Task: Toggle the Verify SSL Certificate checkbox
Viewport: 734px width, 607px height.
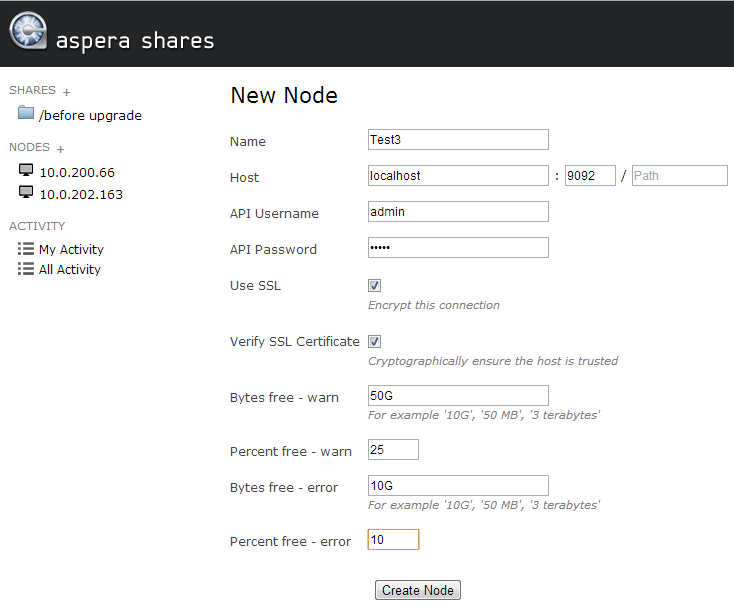Action: tap(375, 342)
